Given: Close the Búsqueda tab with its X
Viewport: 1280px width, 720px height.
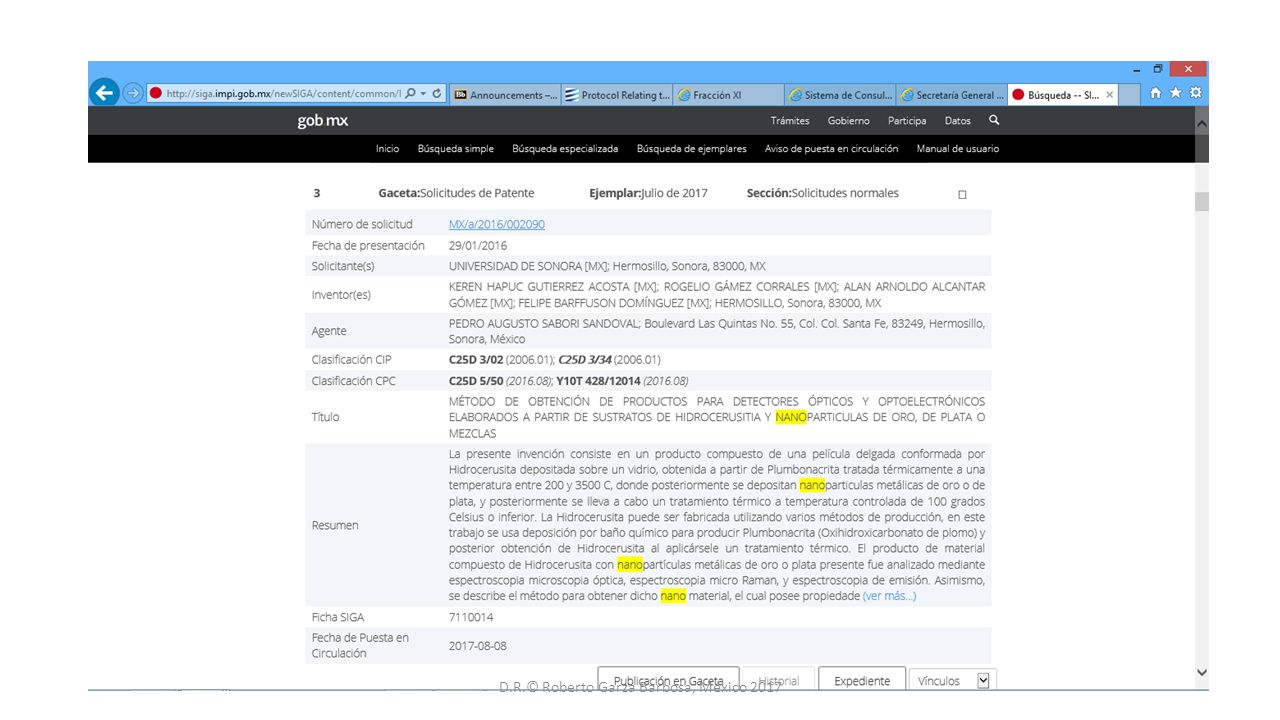Looking at the screenshot, I should 1109,95.
